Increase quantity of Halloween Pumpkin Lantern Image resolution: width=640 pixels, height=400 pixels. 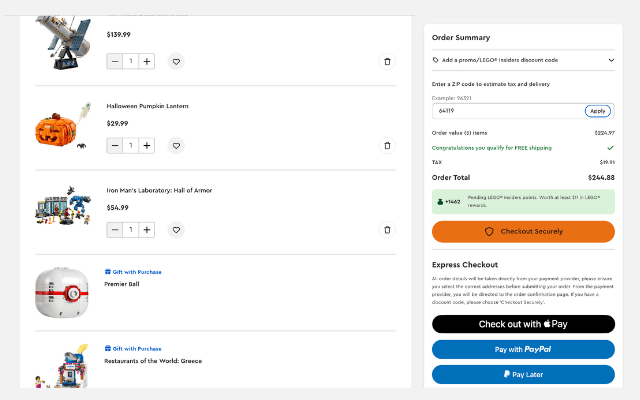coord(147,146)
